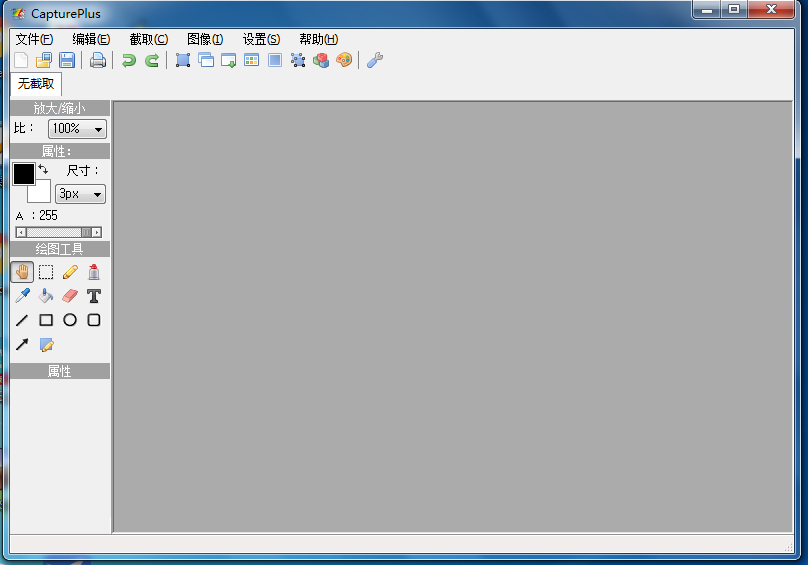This screenshot has width=808, height=565.
Task: Select the Eraser tool
Action: 70,296
